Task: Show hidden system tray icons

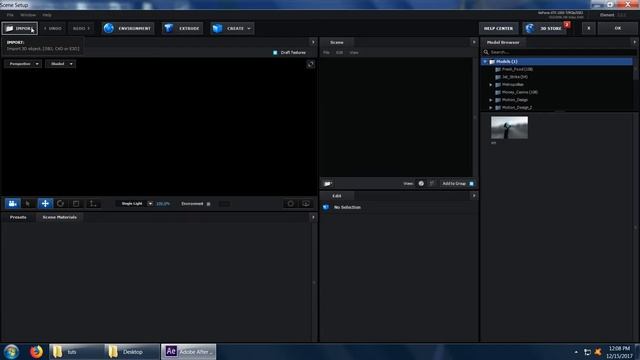Action: (x=576, y=352)
